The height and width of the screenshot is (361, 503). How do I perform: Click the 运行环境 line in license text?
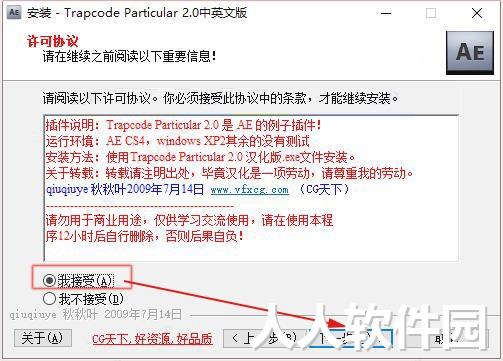coord(178,141)
